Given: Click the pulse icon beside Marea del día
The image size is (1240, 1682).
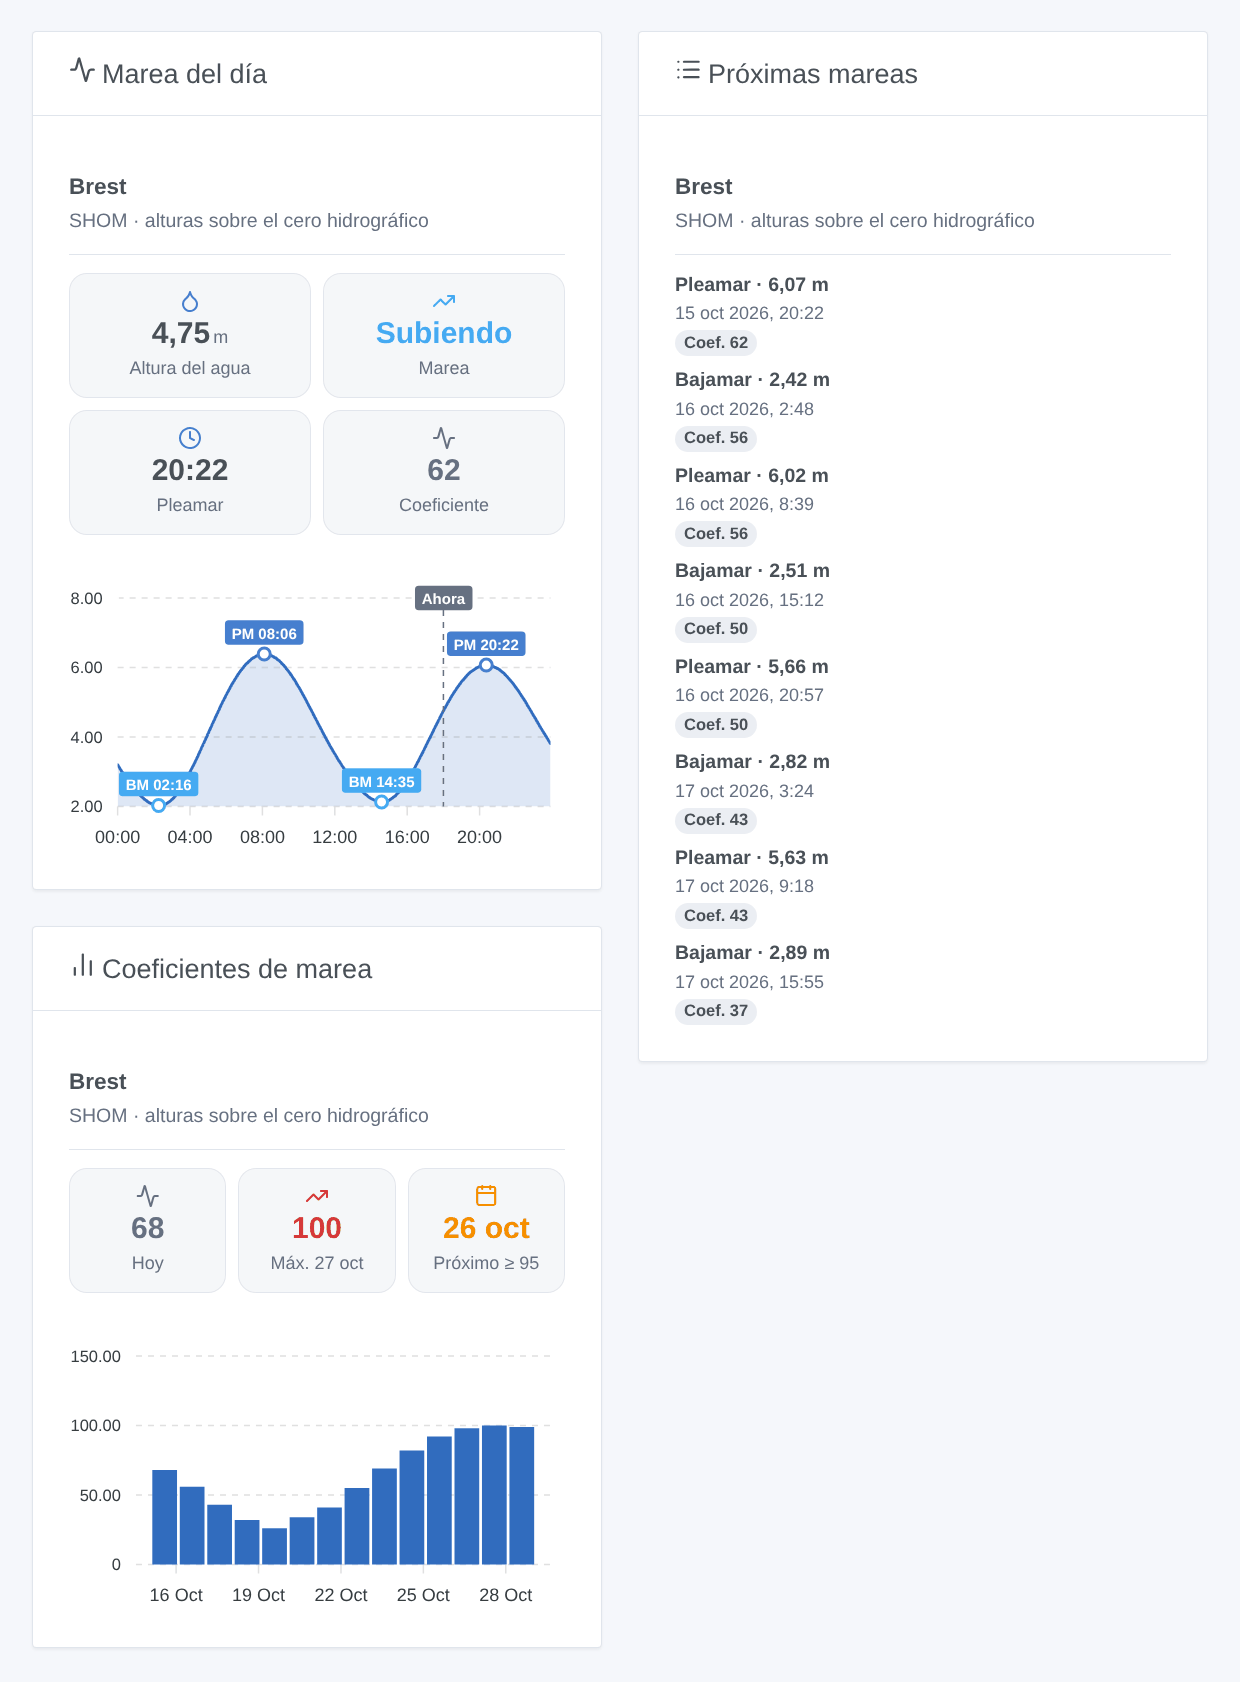Looking at the screenshot, I should point(82,70).
